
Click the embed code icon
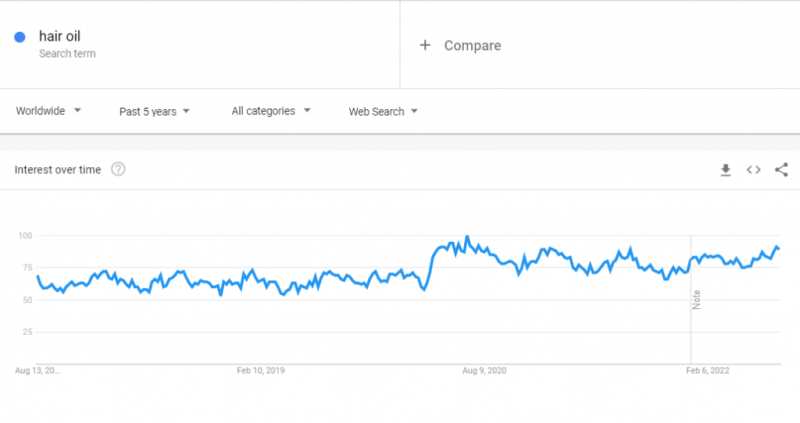click(x=754, y=170)
